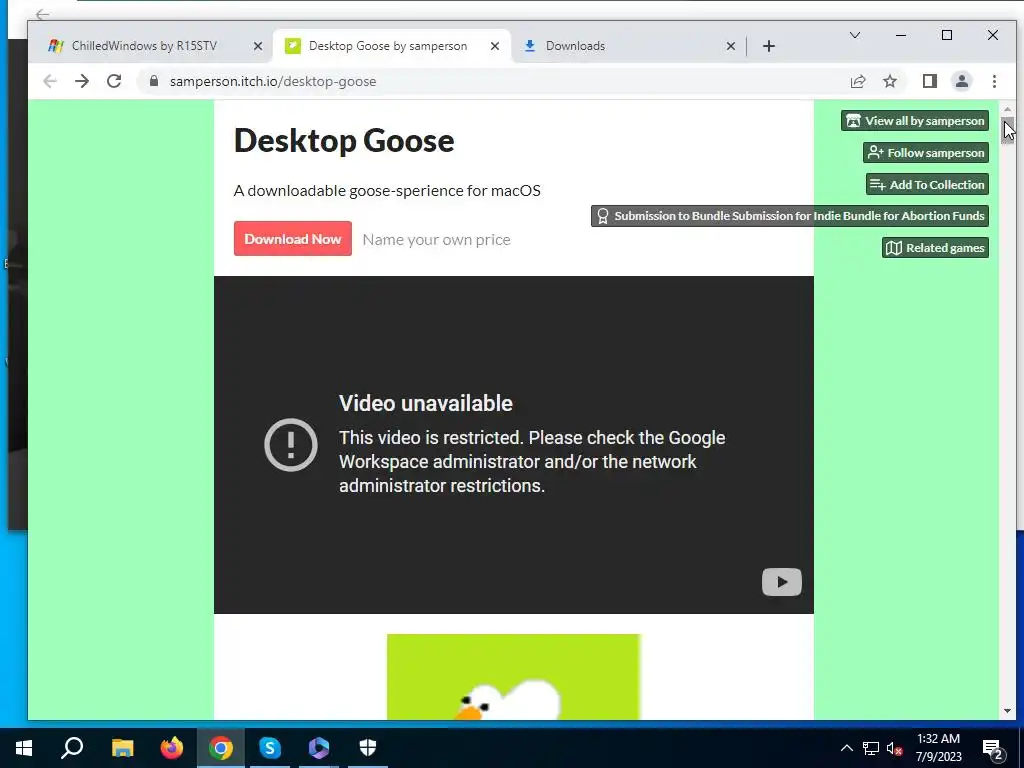Click the network status tray icon

point(871,748)
